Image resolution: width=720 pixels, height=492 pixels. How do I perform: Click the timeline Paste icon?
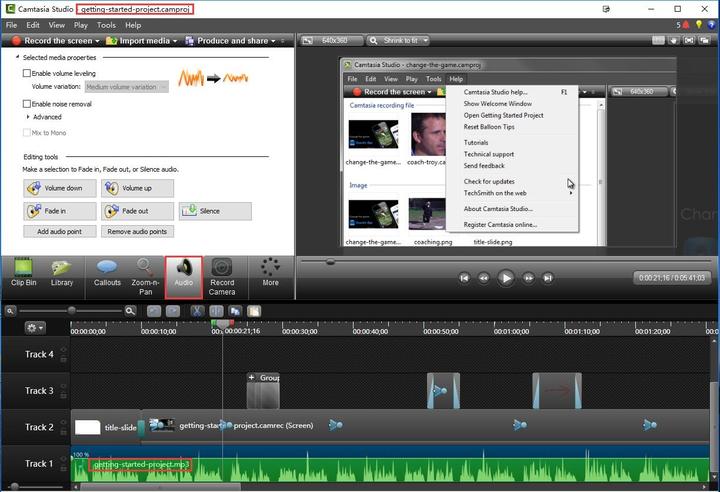click(x=254, y=311)
